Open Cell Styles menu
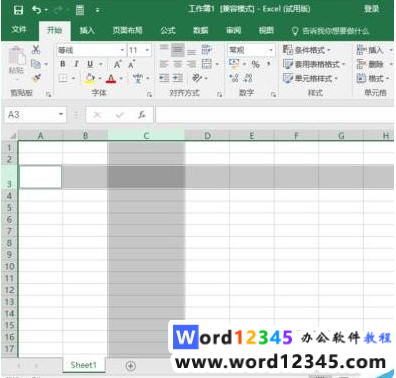Viewport: 396px width, 378px height. click(x=310, y=78)
